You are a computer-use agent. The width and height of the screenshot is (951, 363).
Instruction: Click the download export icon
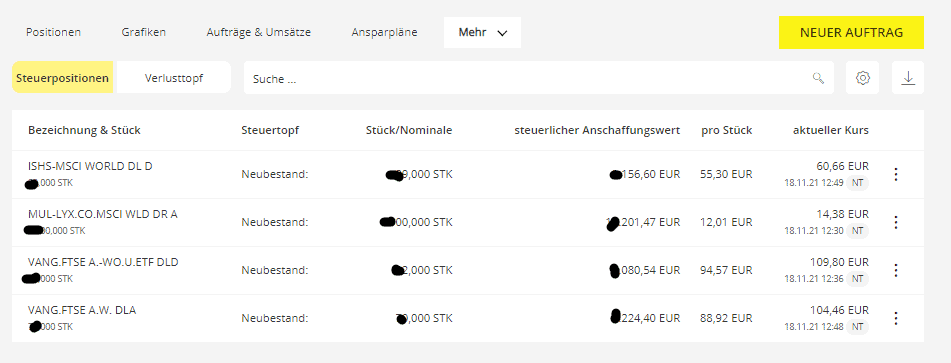[908, 78]
